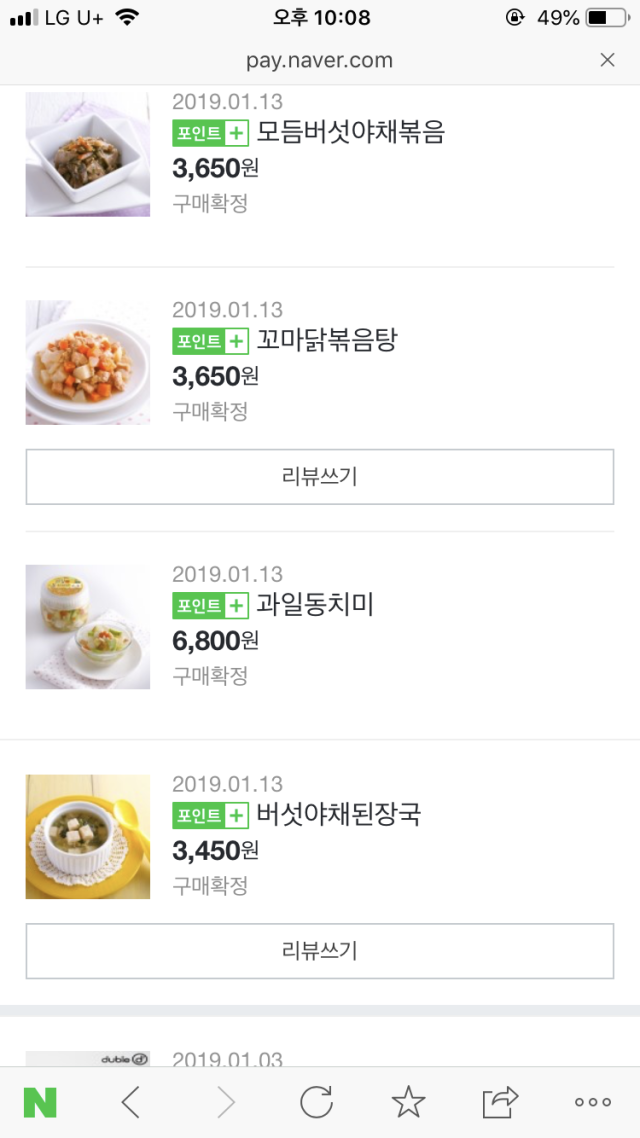Open the 모듬버섯야채볶음 product title

click(x=350, y=132)
